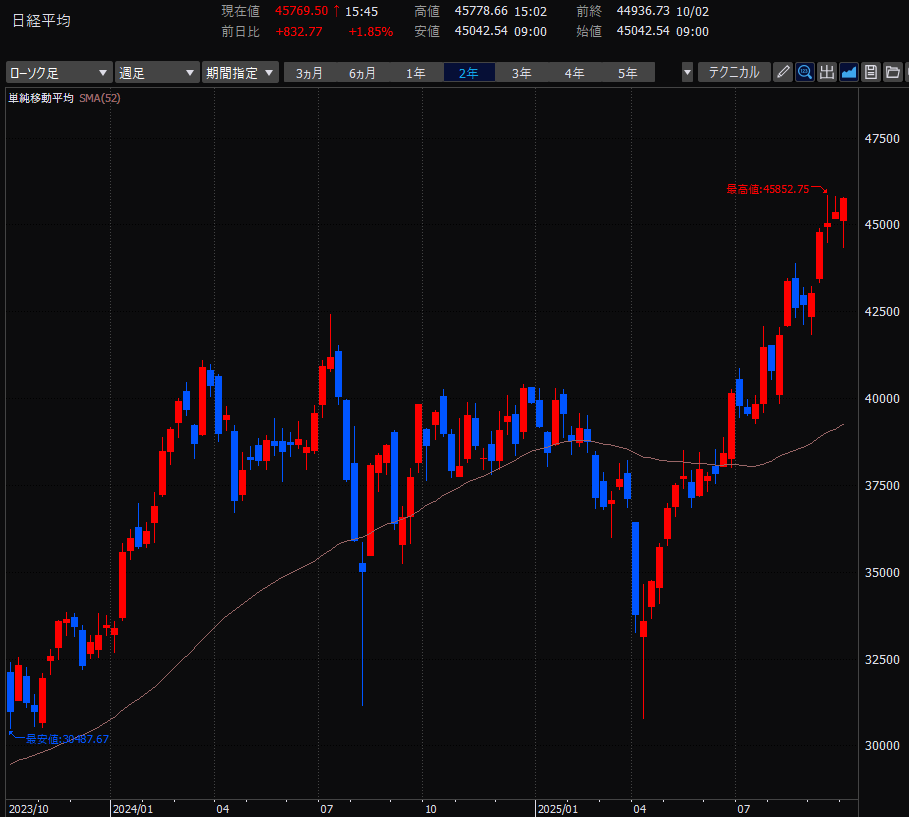Image resolution: width=909 pixels, height=817 pixels.
Task: Select the 2年 period tab
Action: click(x=469, y=73)
